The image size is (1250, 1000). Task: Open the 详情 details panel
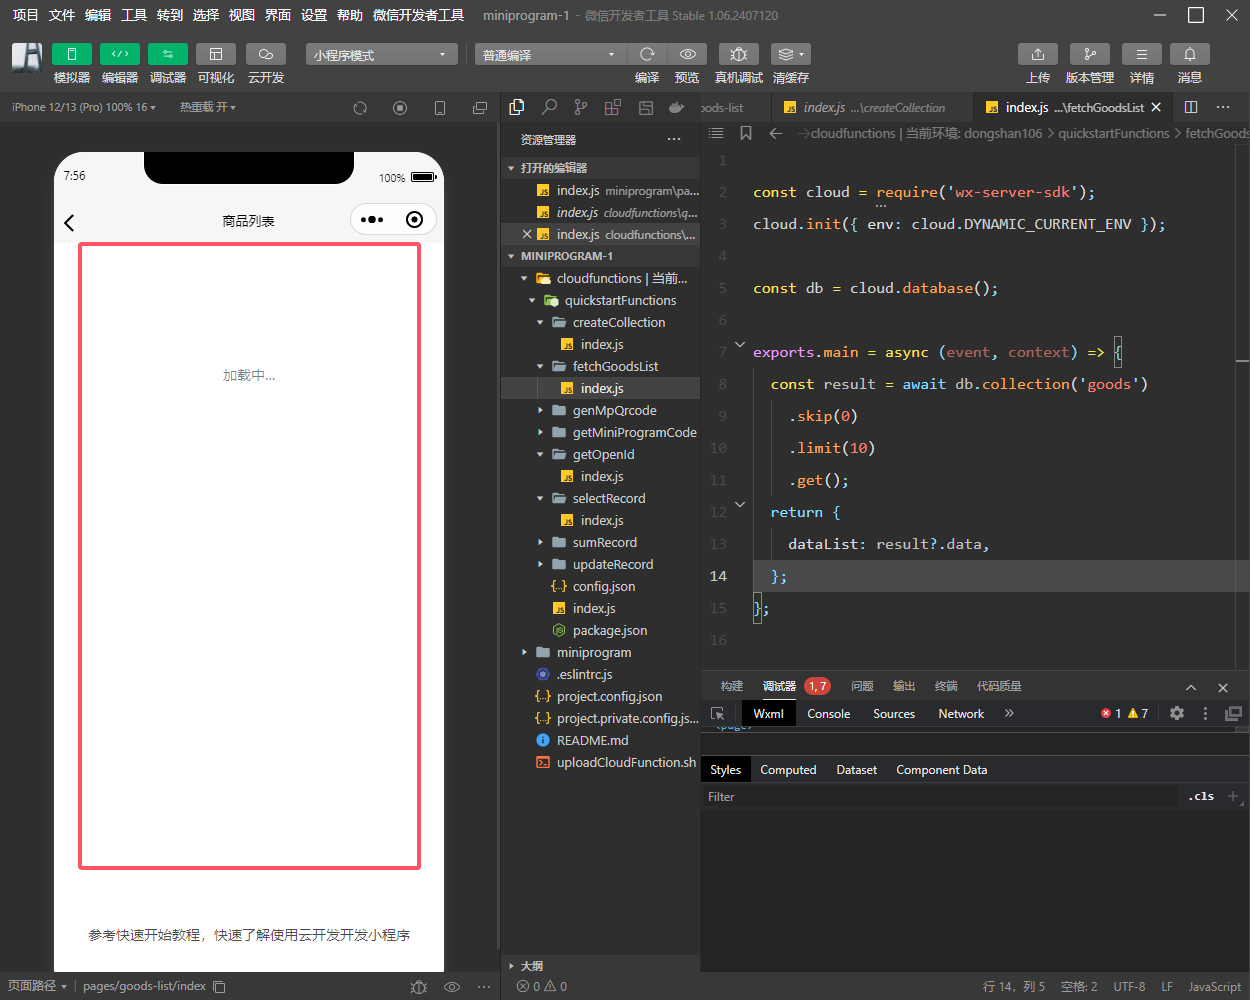coord(1142,54)
